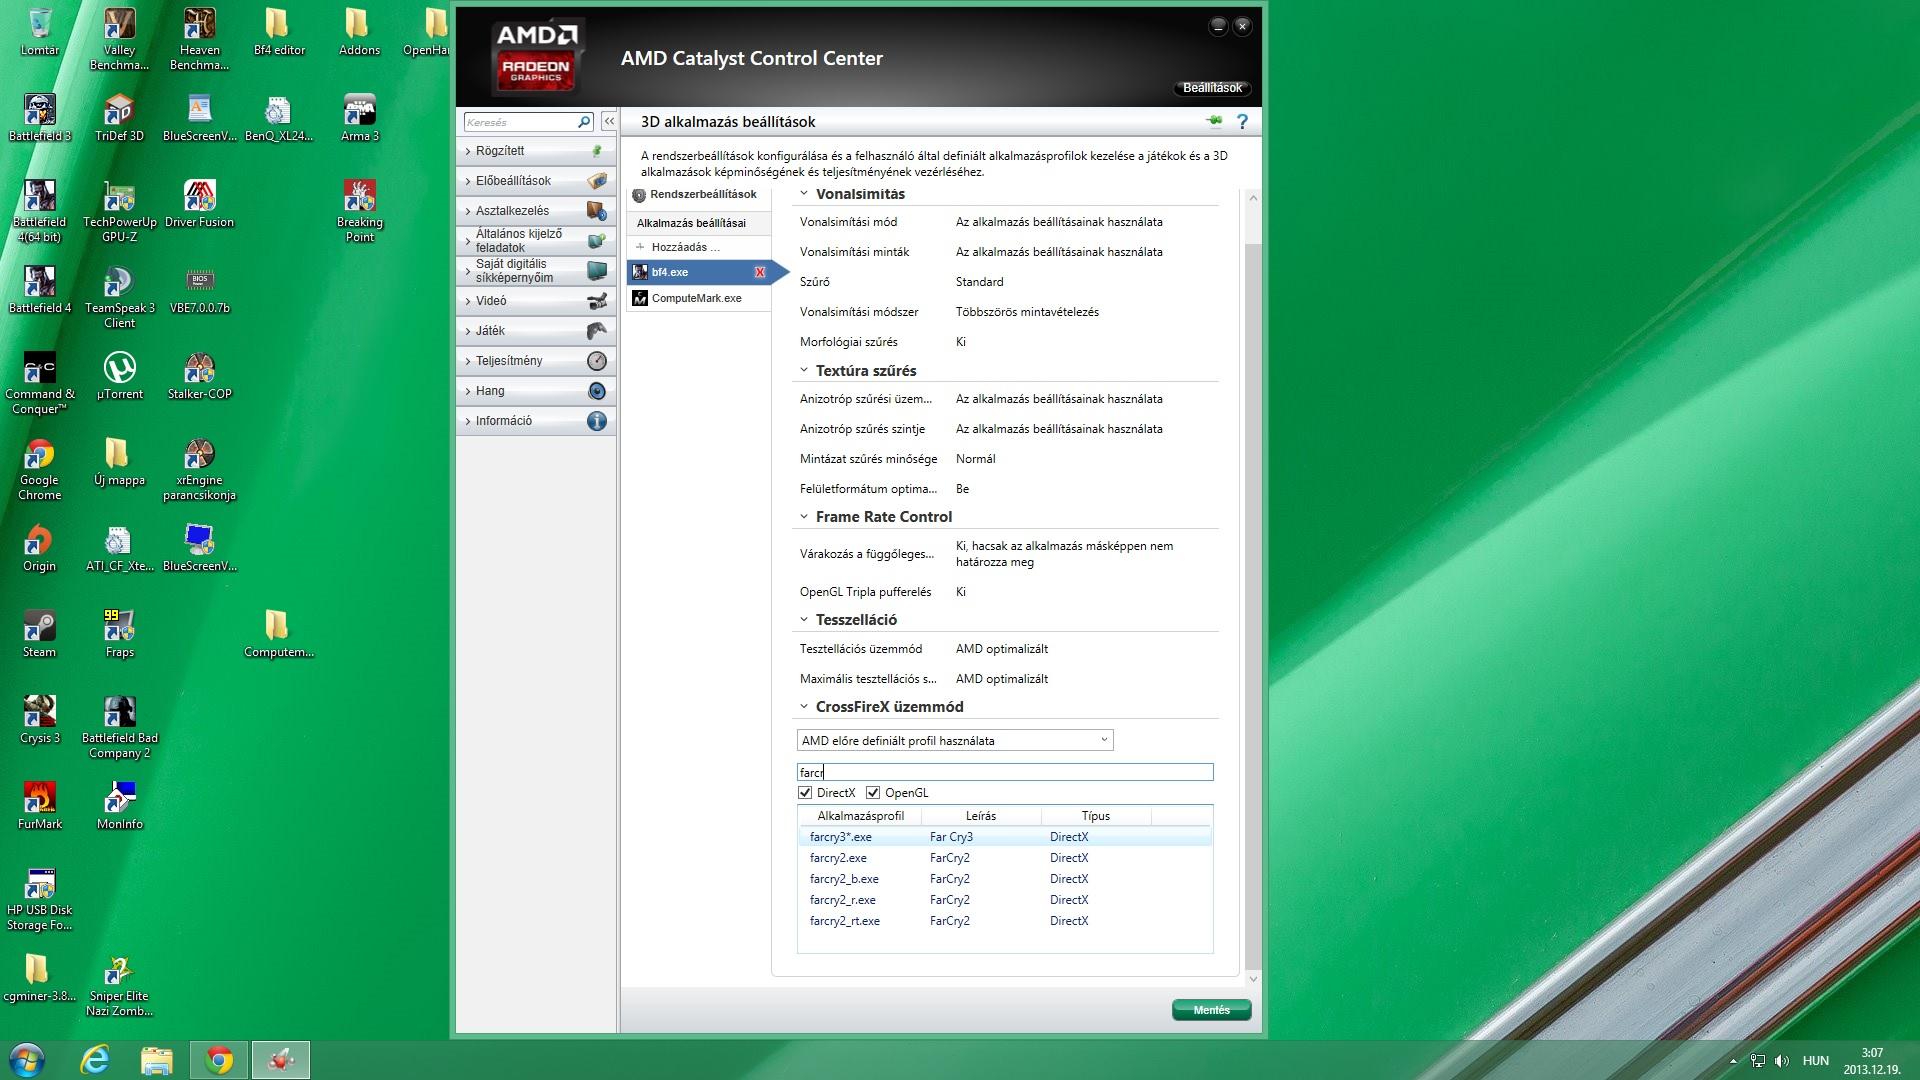Select farcry2_rt.exe profile row
Screen dimensions: 1920x1080
(x=1004, y=921)
